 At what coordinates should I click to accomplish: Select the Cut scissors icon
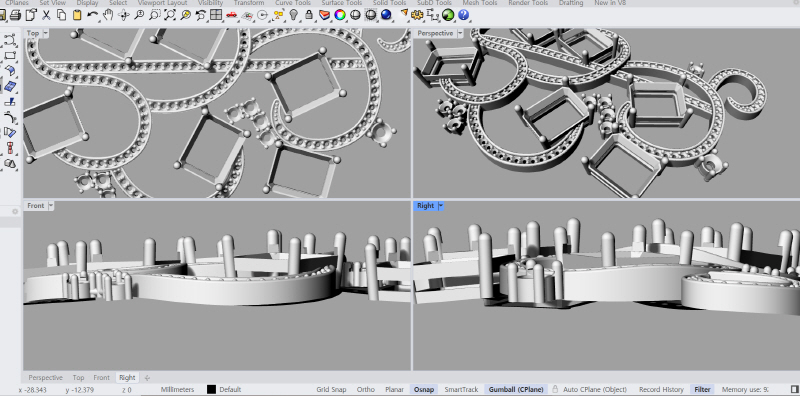click(46, 15)
